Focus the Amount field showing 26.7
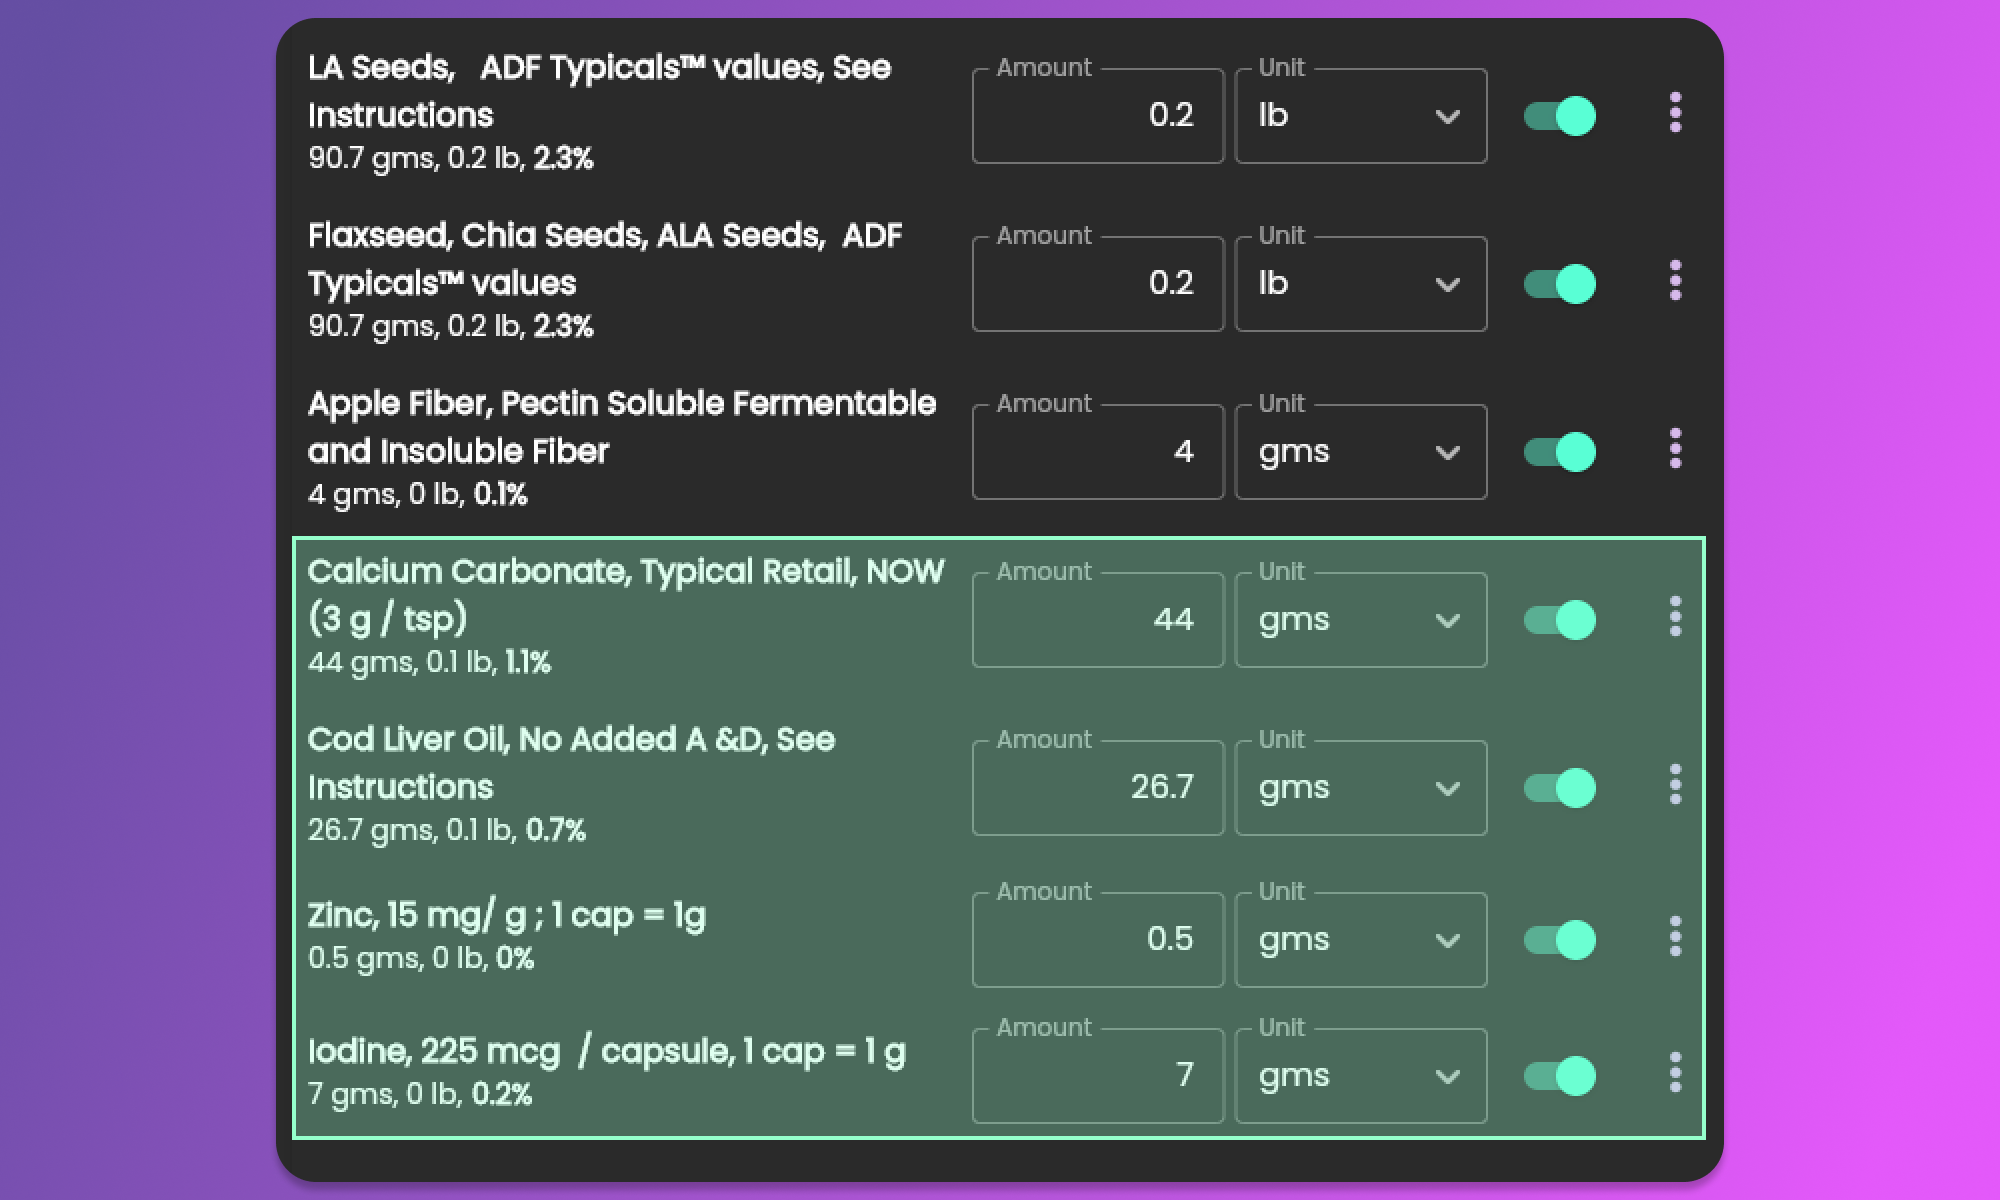 pos(1097,788)
